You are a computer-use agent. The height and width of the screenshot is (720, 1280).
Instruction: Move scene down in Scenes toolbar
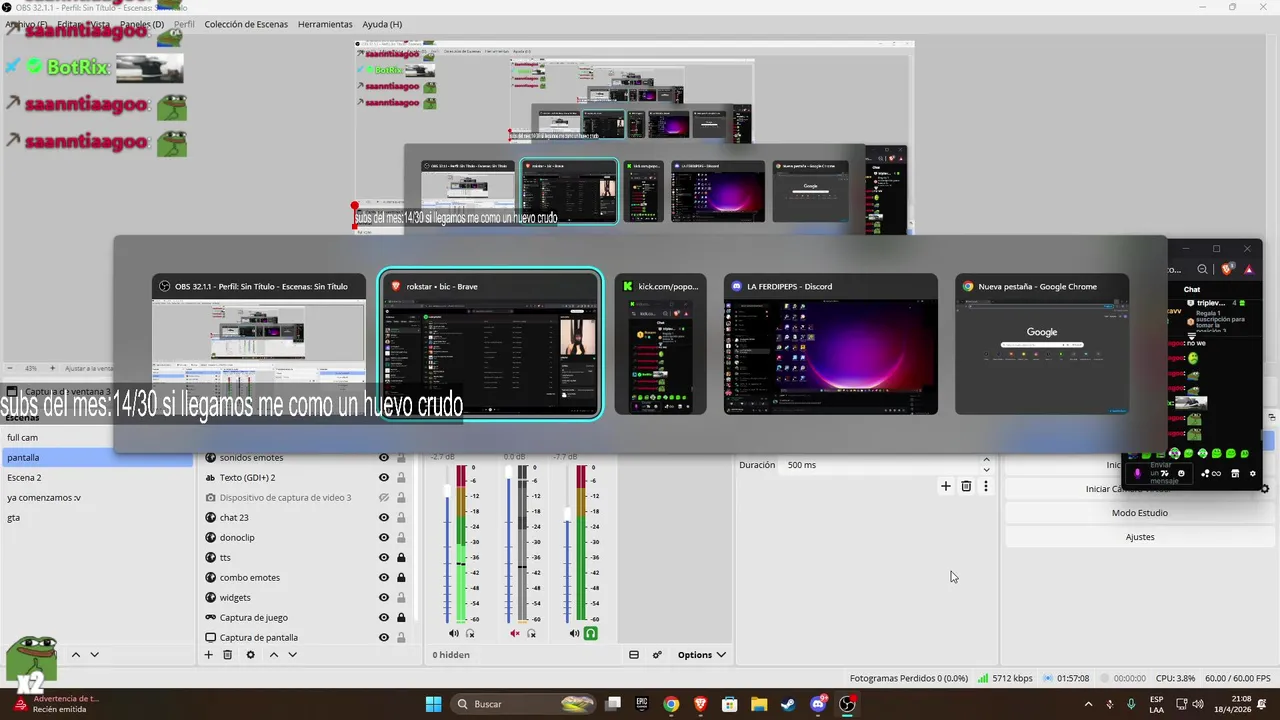[x=95, y=655]
